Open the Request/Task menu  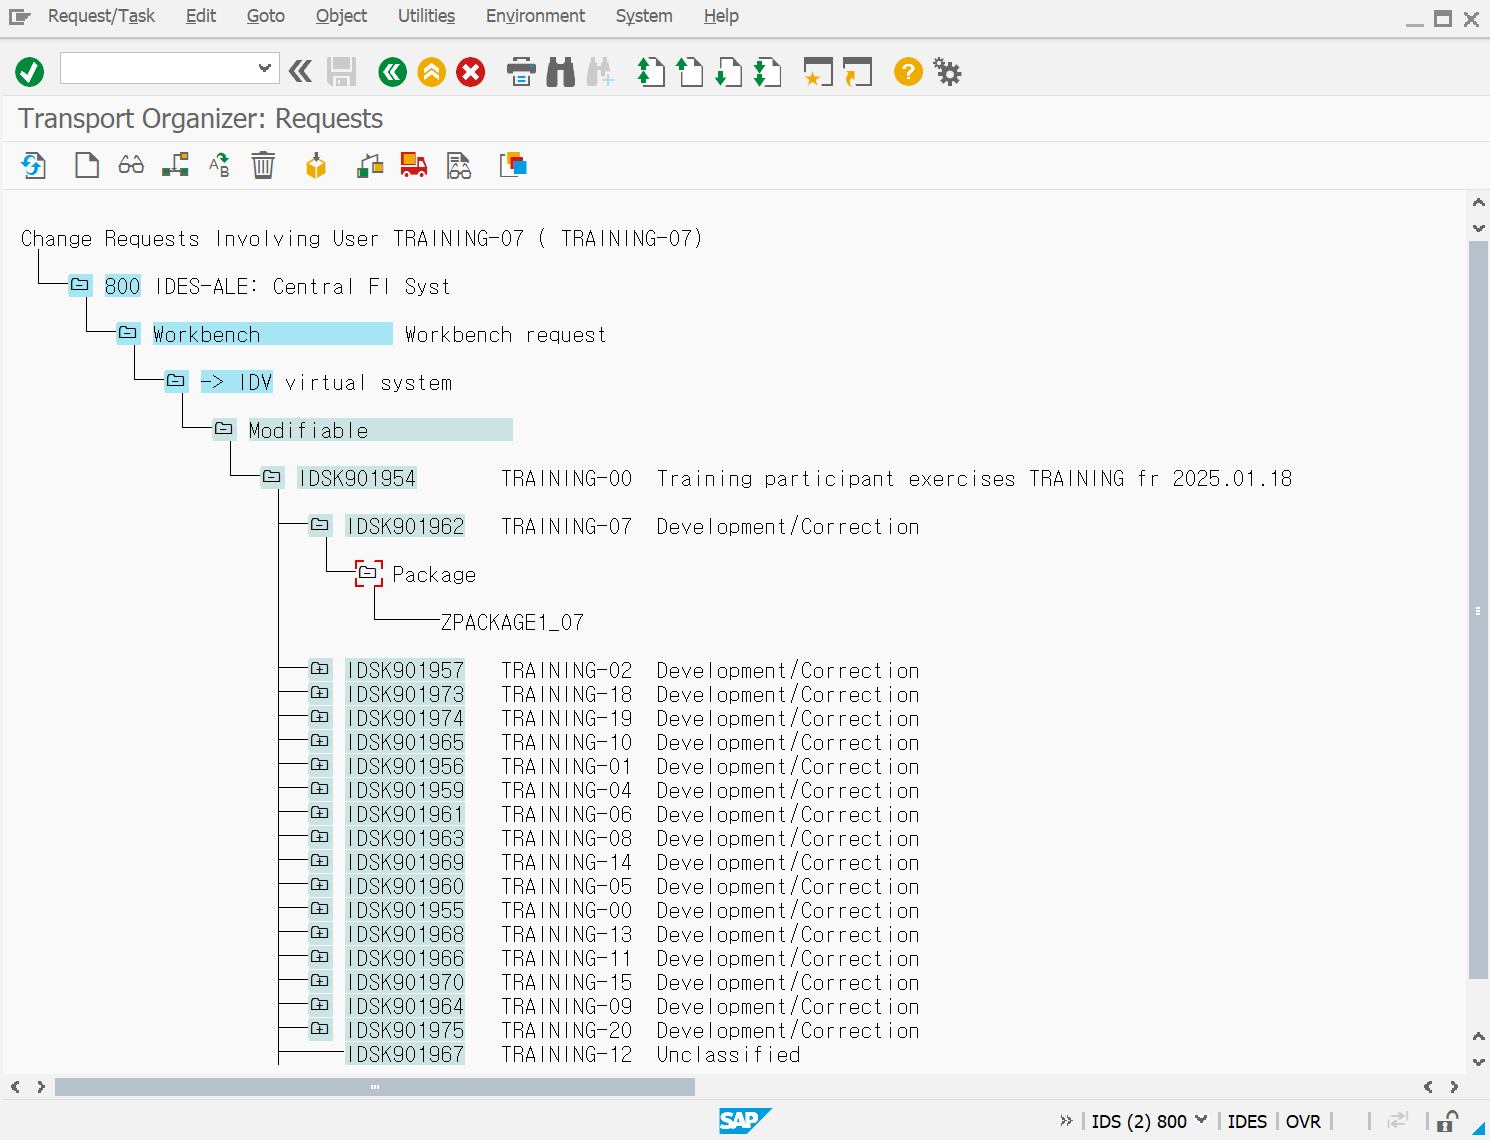click(x=101, y=16)
